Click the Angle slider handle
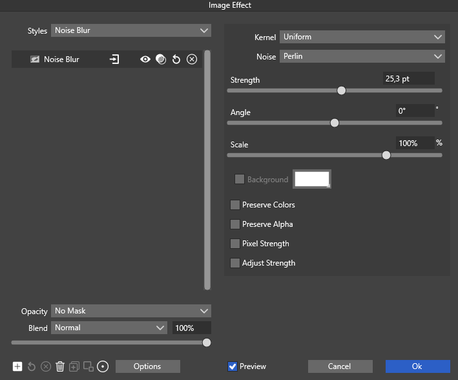 [x=335, y=123]
